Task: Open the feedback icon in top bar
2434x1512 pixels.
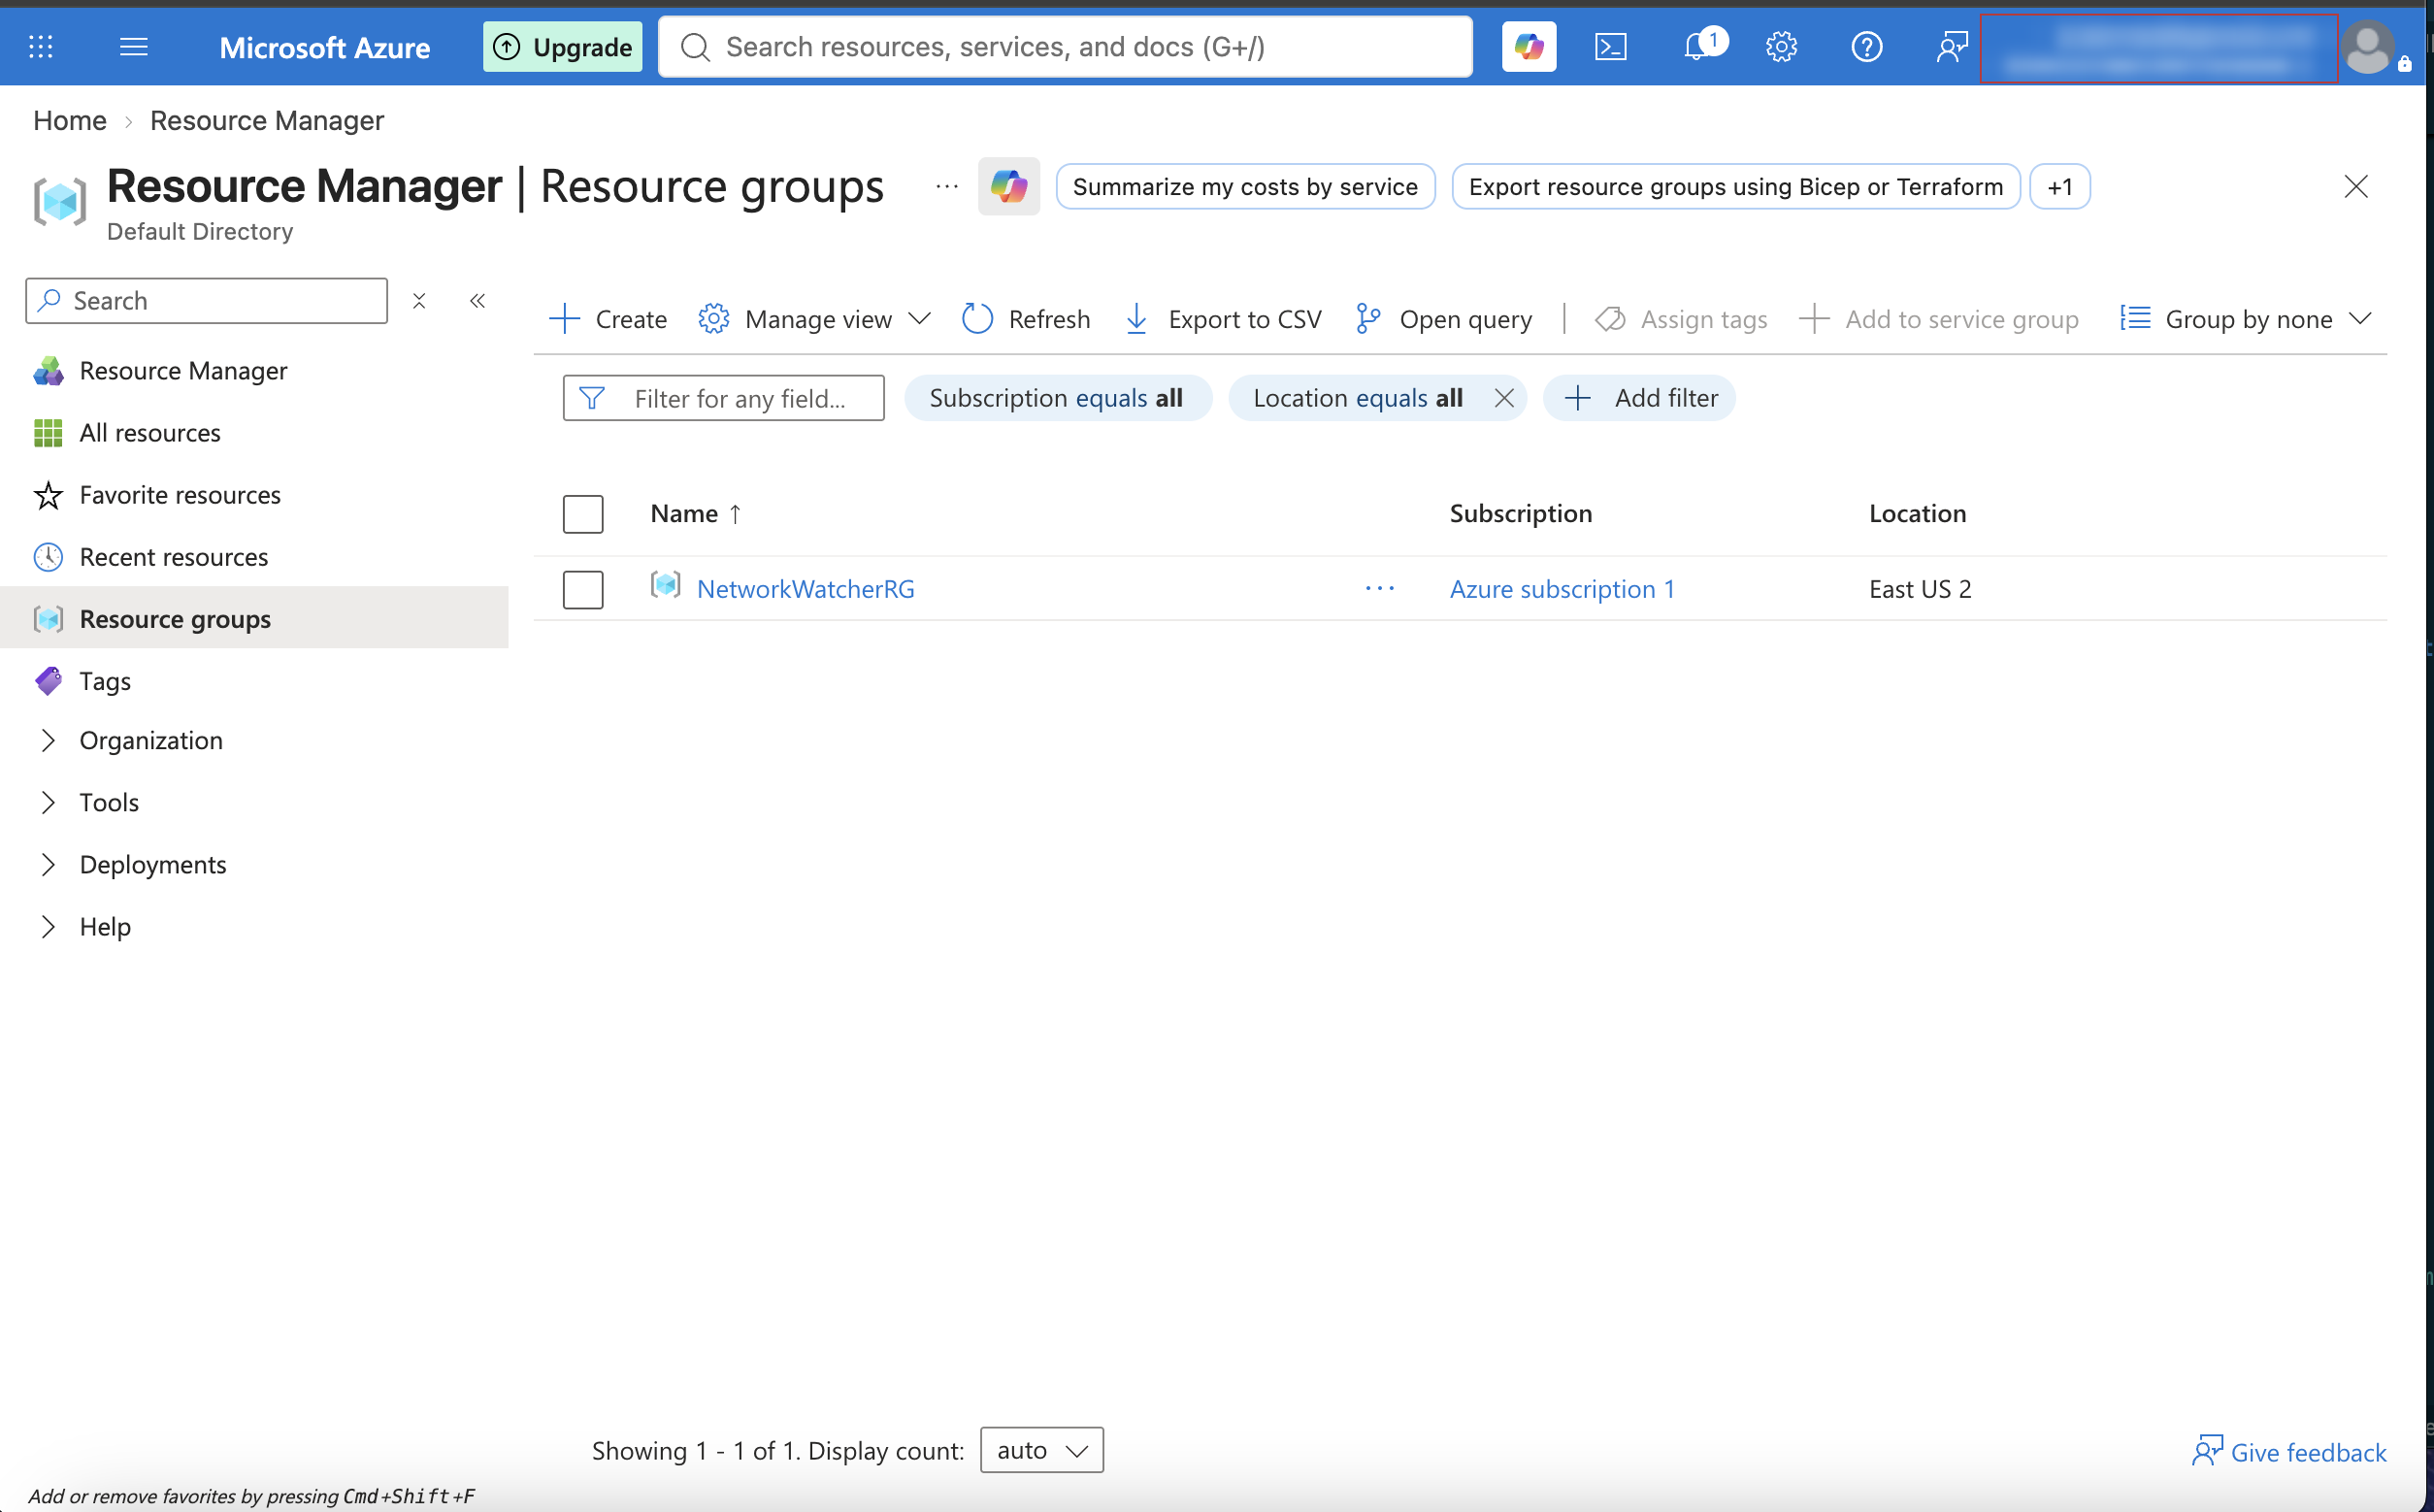Action: pos(1951,46)
